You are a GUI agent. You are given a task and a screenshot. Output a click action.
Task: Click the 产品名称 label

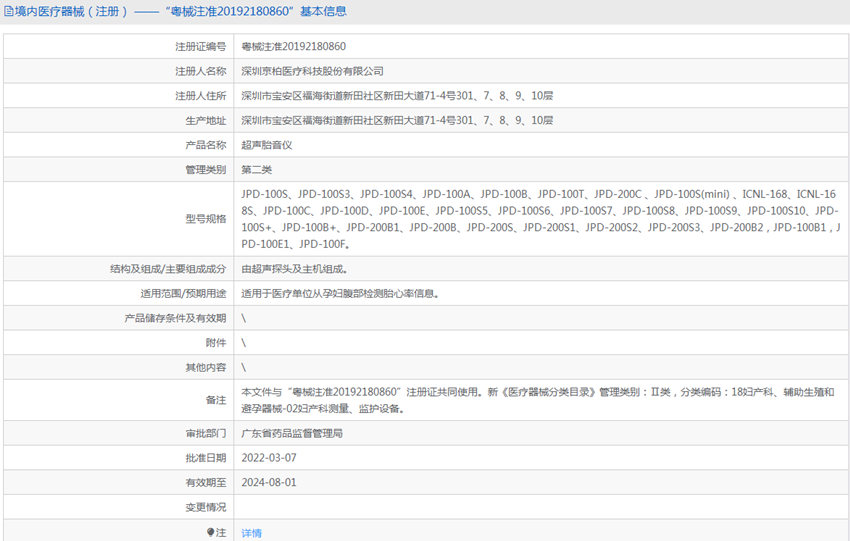click(205, 145)
